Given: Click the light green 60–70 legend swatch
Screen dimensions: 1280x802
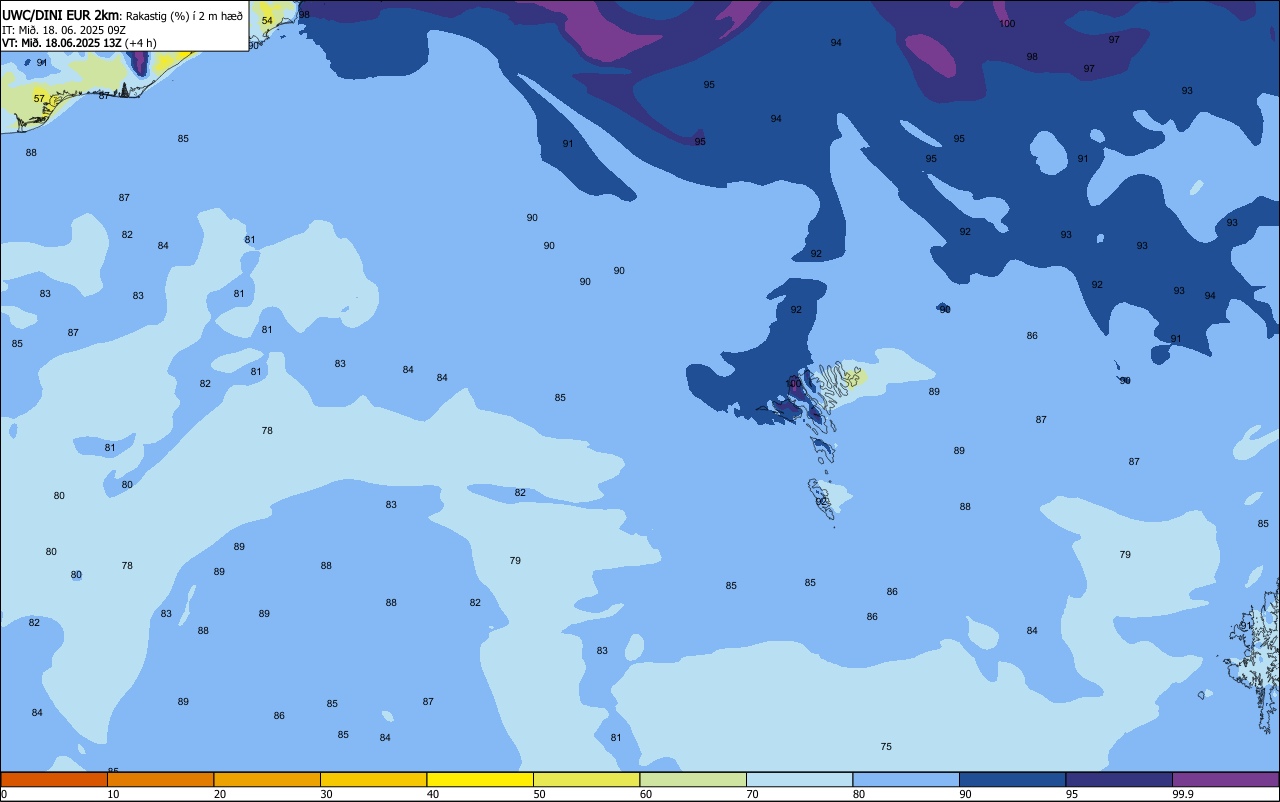Looking at the screenshot, I should click(693, 779).
